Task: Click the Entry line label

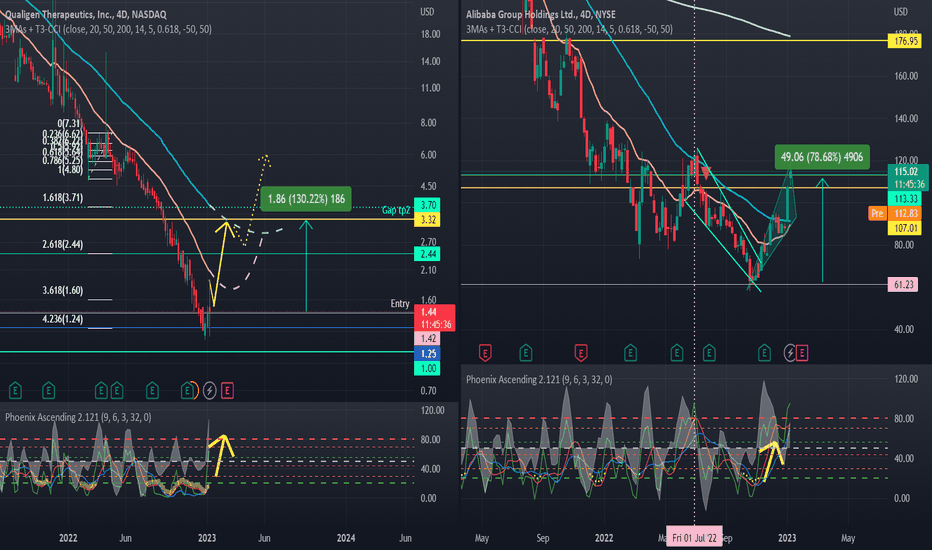Action: pos(399,304)
